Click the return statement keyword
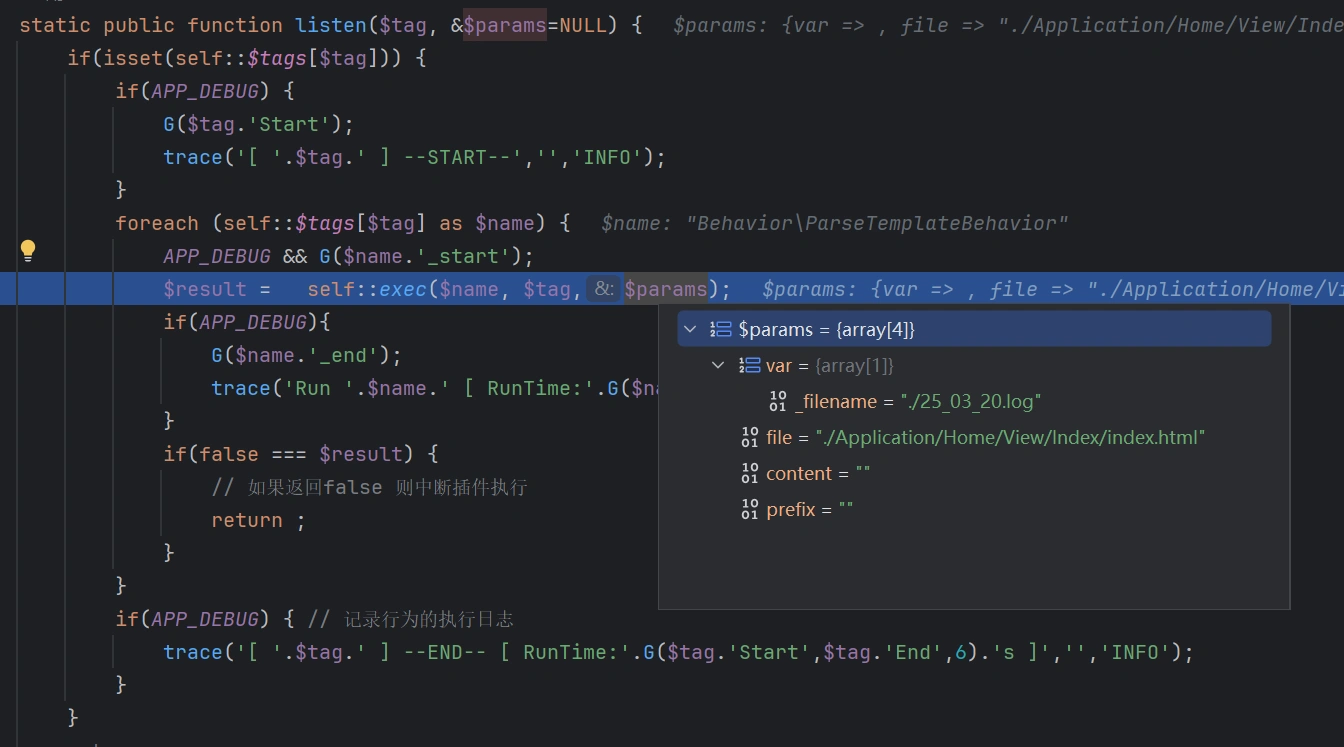1344x747 pixels. 246,520
